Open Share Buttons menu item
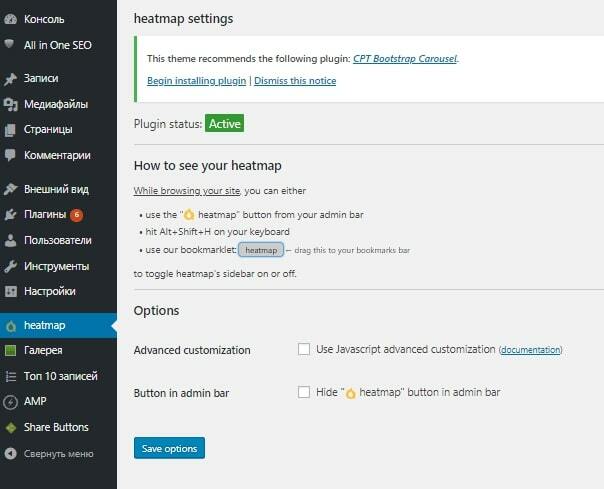The height and width of the screenshot is (489, 604). [x=58, y=427]
